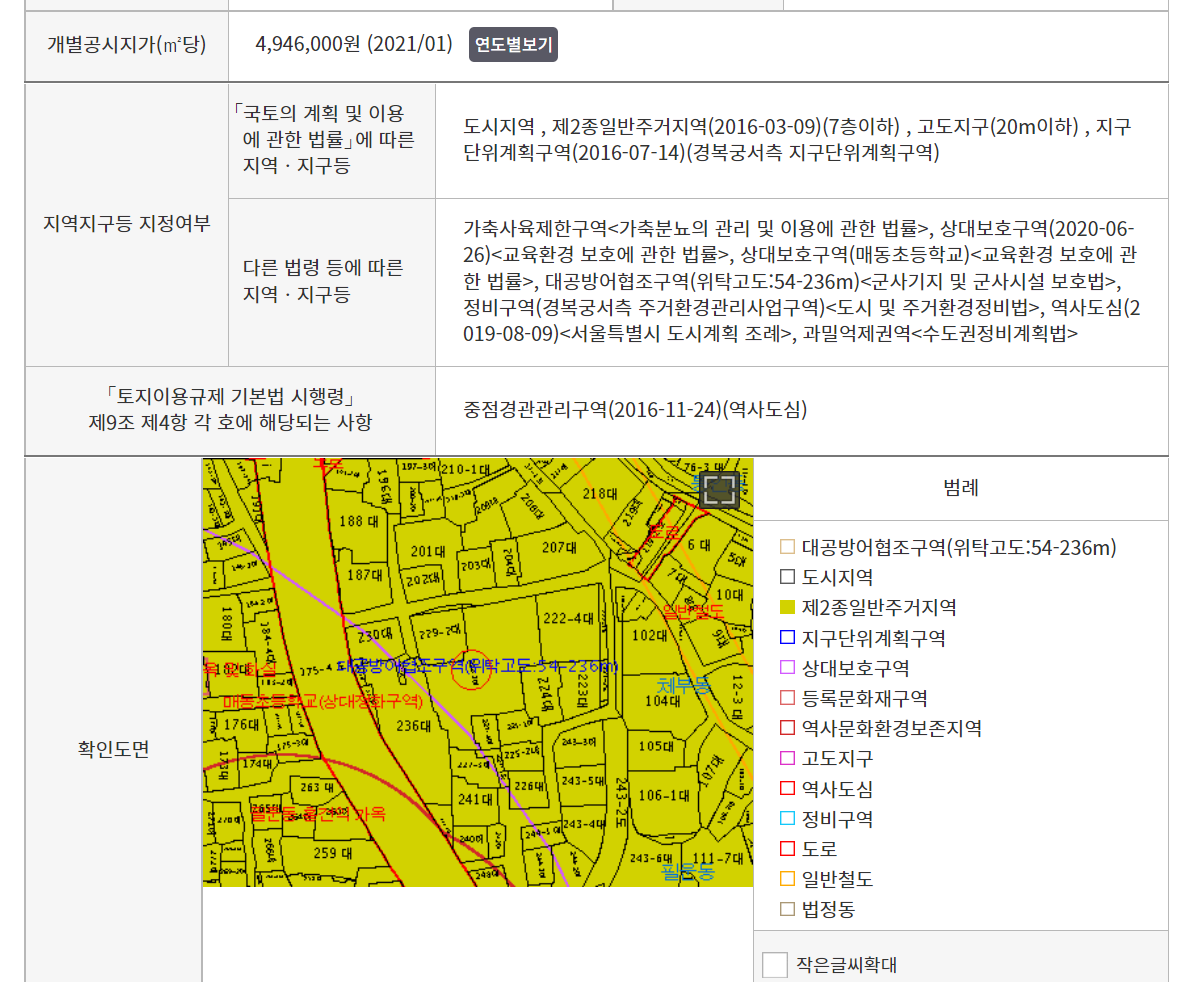
Task: Click the 범례 legend header
Action: pyautogui.click(x=961, y=488)
